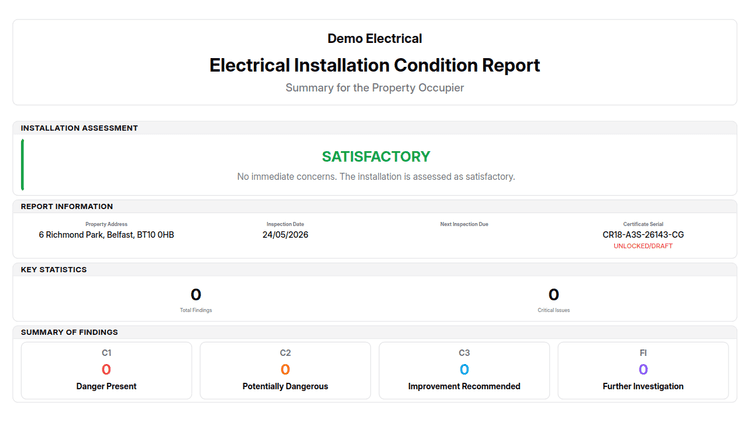Click the certificate serial CR18-A3S-26143-CG
750x431 pixels.
tap(643, 235)
